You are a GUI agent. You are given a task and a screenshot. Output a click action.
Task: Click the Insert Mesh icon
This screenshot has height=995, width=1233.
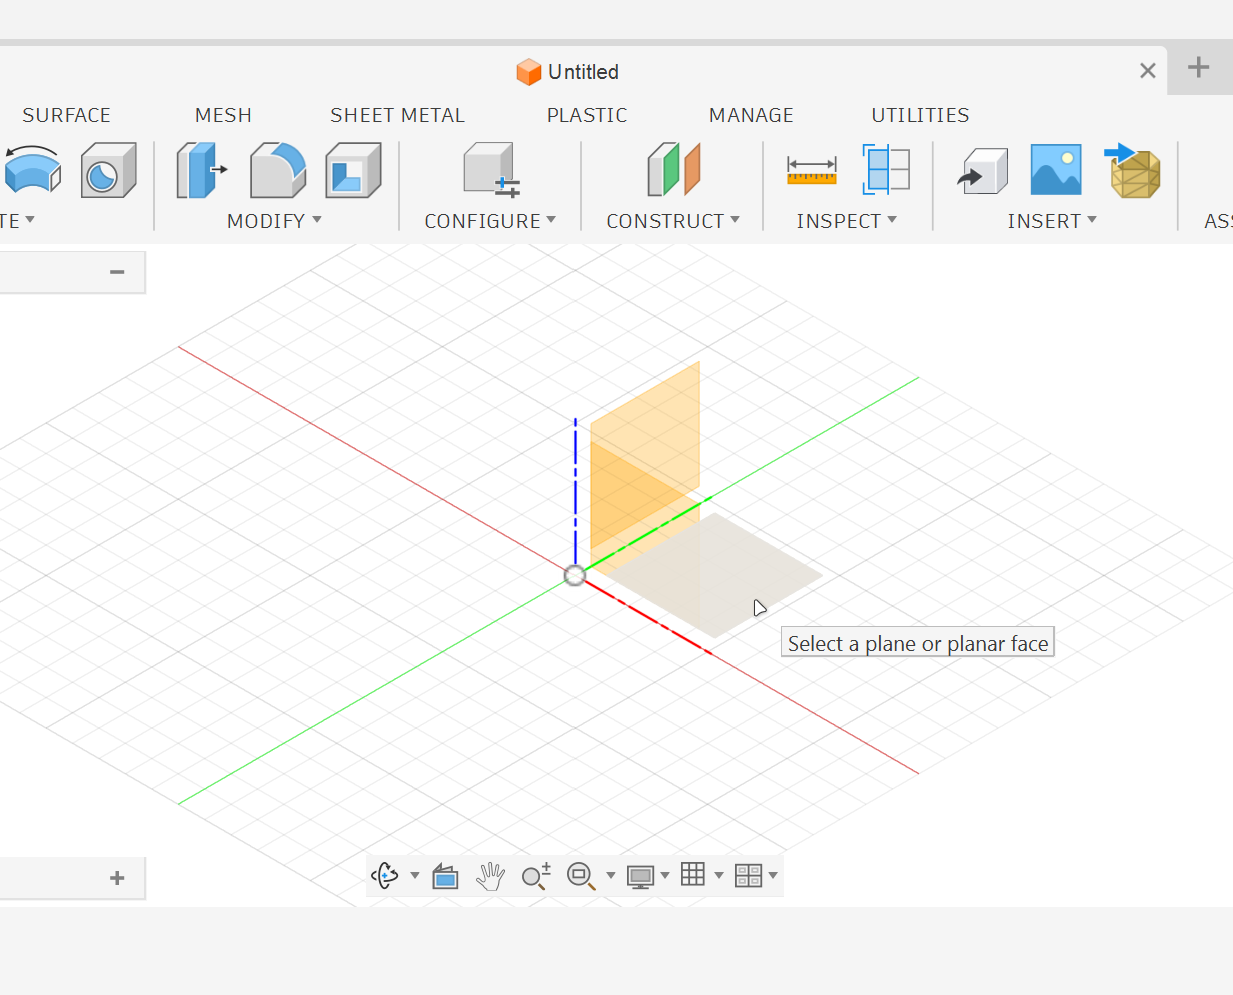(1133, 170)
